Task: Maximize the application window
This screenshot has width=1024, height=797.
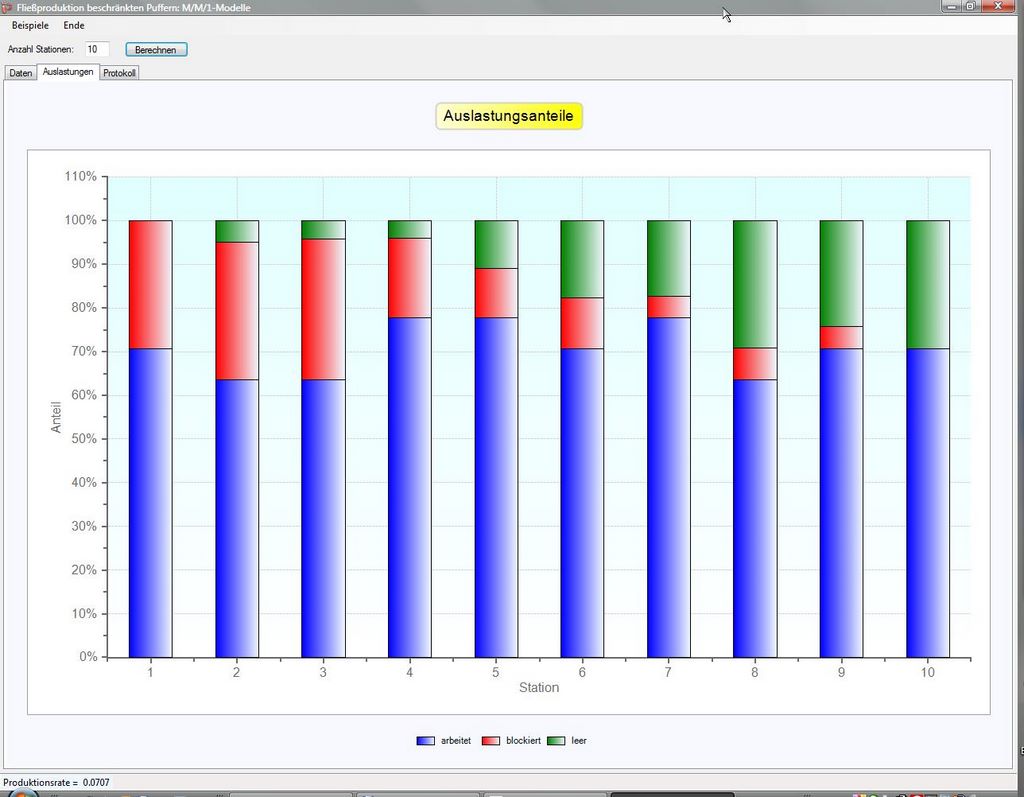Action: [970, 6]
